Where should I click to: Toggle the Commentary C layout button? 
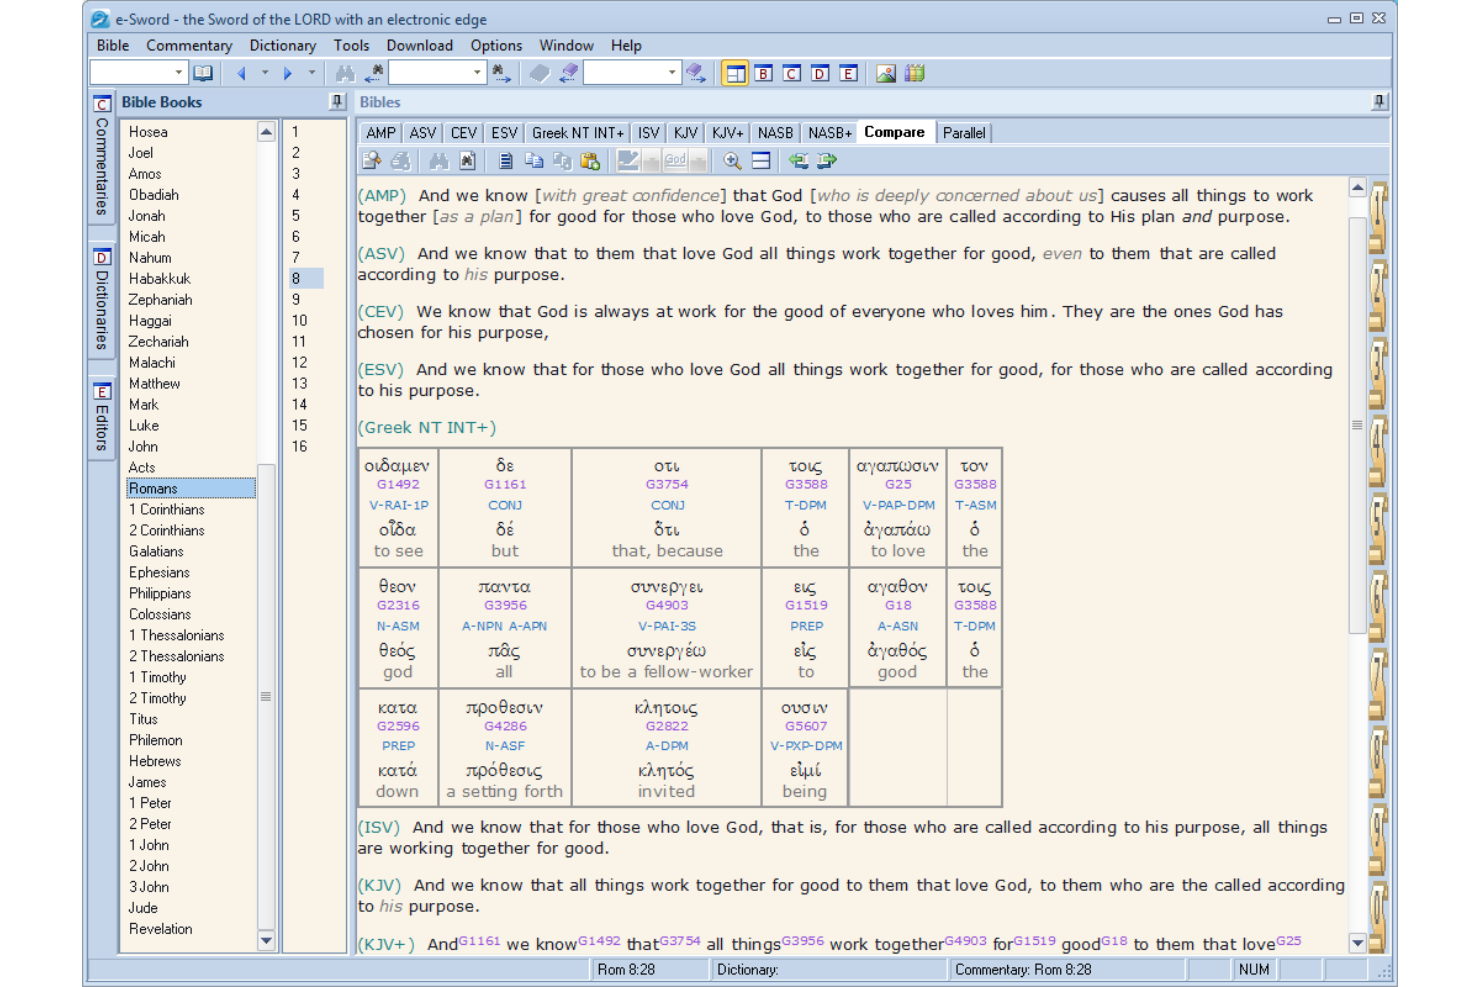point(792,73)
